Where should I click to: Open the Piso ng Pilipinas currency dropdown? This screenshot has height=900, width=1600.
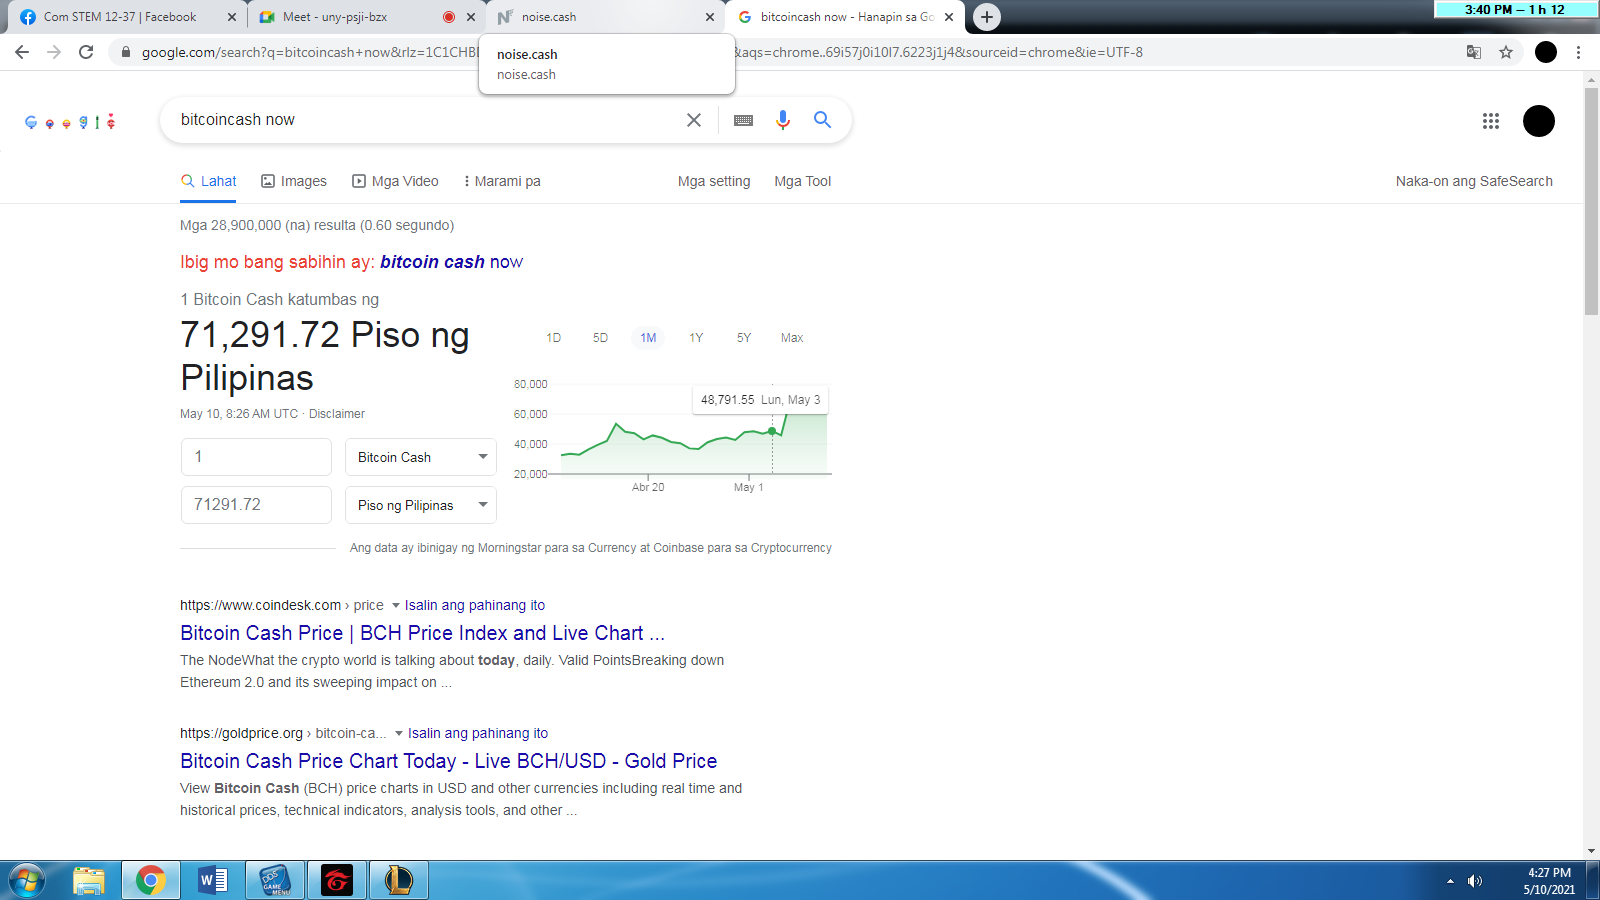421,505
